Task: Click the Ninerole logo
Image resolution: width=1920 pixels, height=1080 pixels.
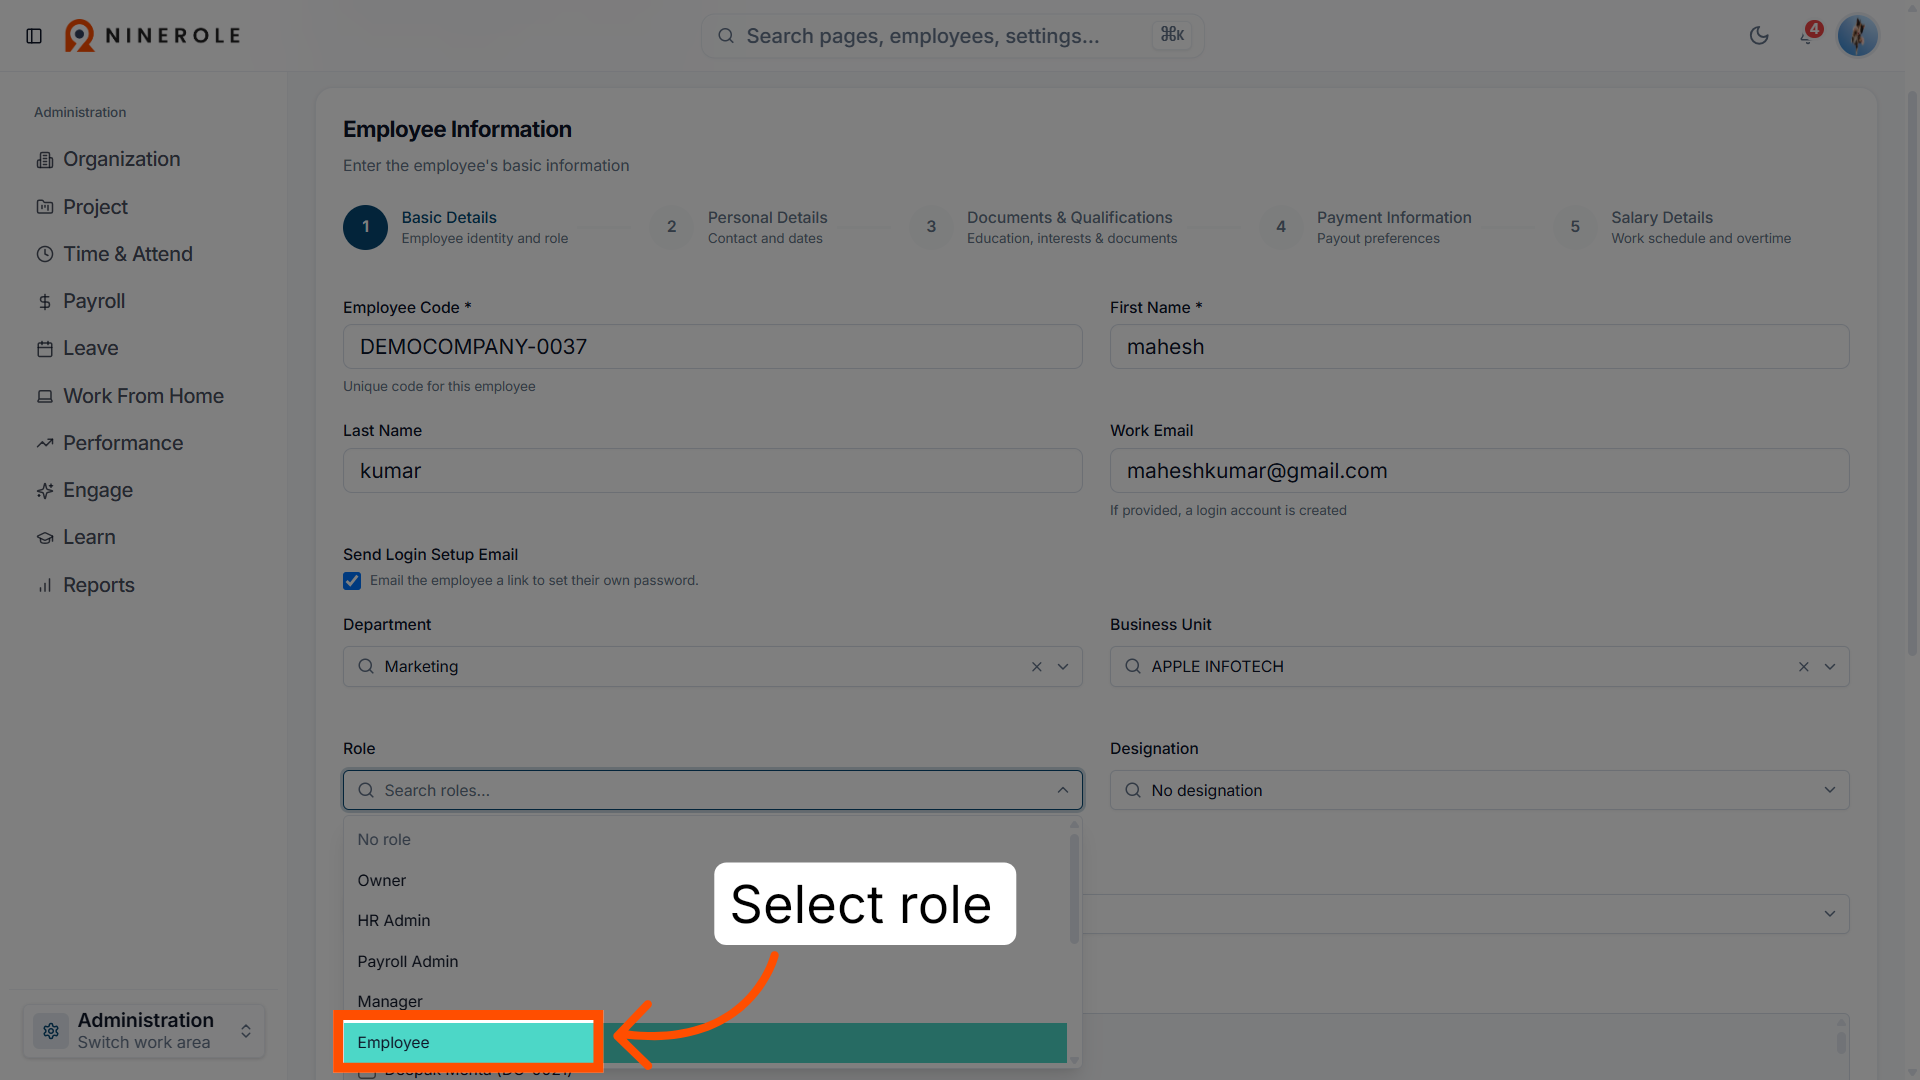Action: (x=153, y=36)
